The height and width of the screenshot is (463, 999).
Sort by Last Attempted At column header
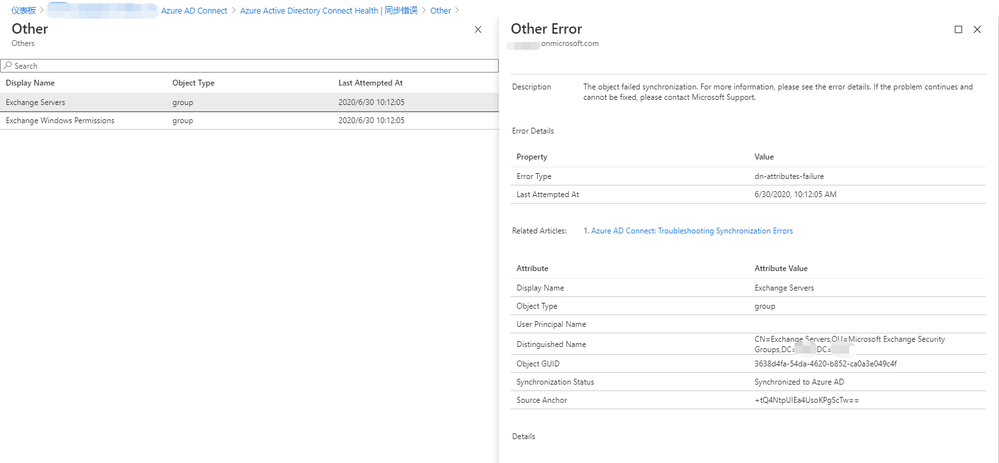coord(370,83)
